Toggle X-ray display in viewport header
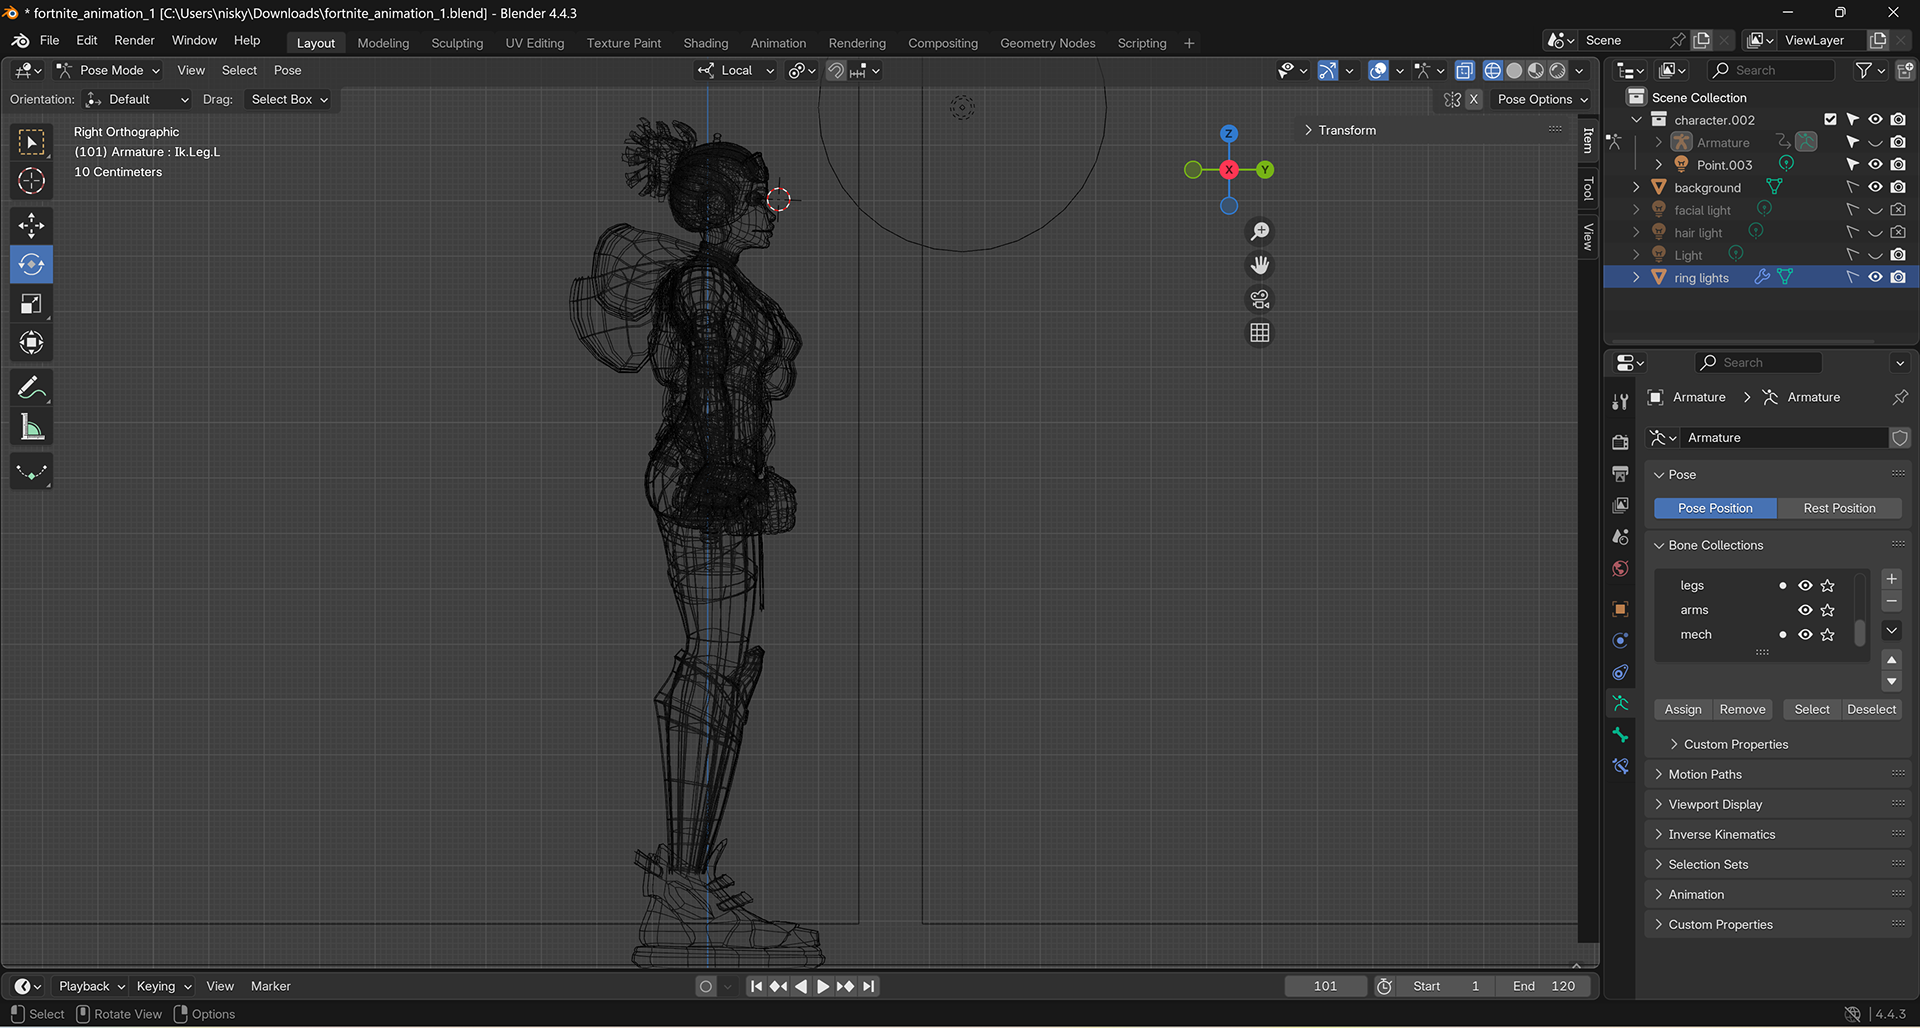1920x1028 pixels. (x=1464, y=71)
